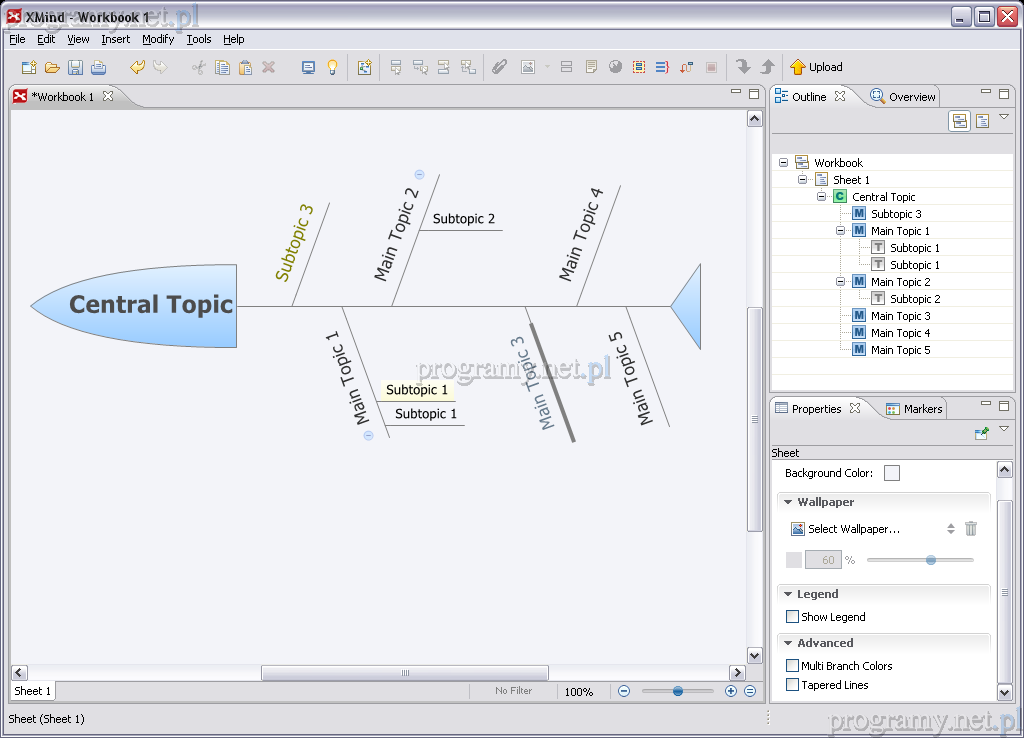This screenshot has height=738, width=1024.
Task: Click the Undo arrow toolbar icon
Action: pyautogui.click(x=137, y=67)
